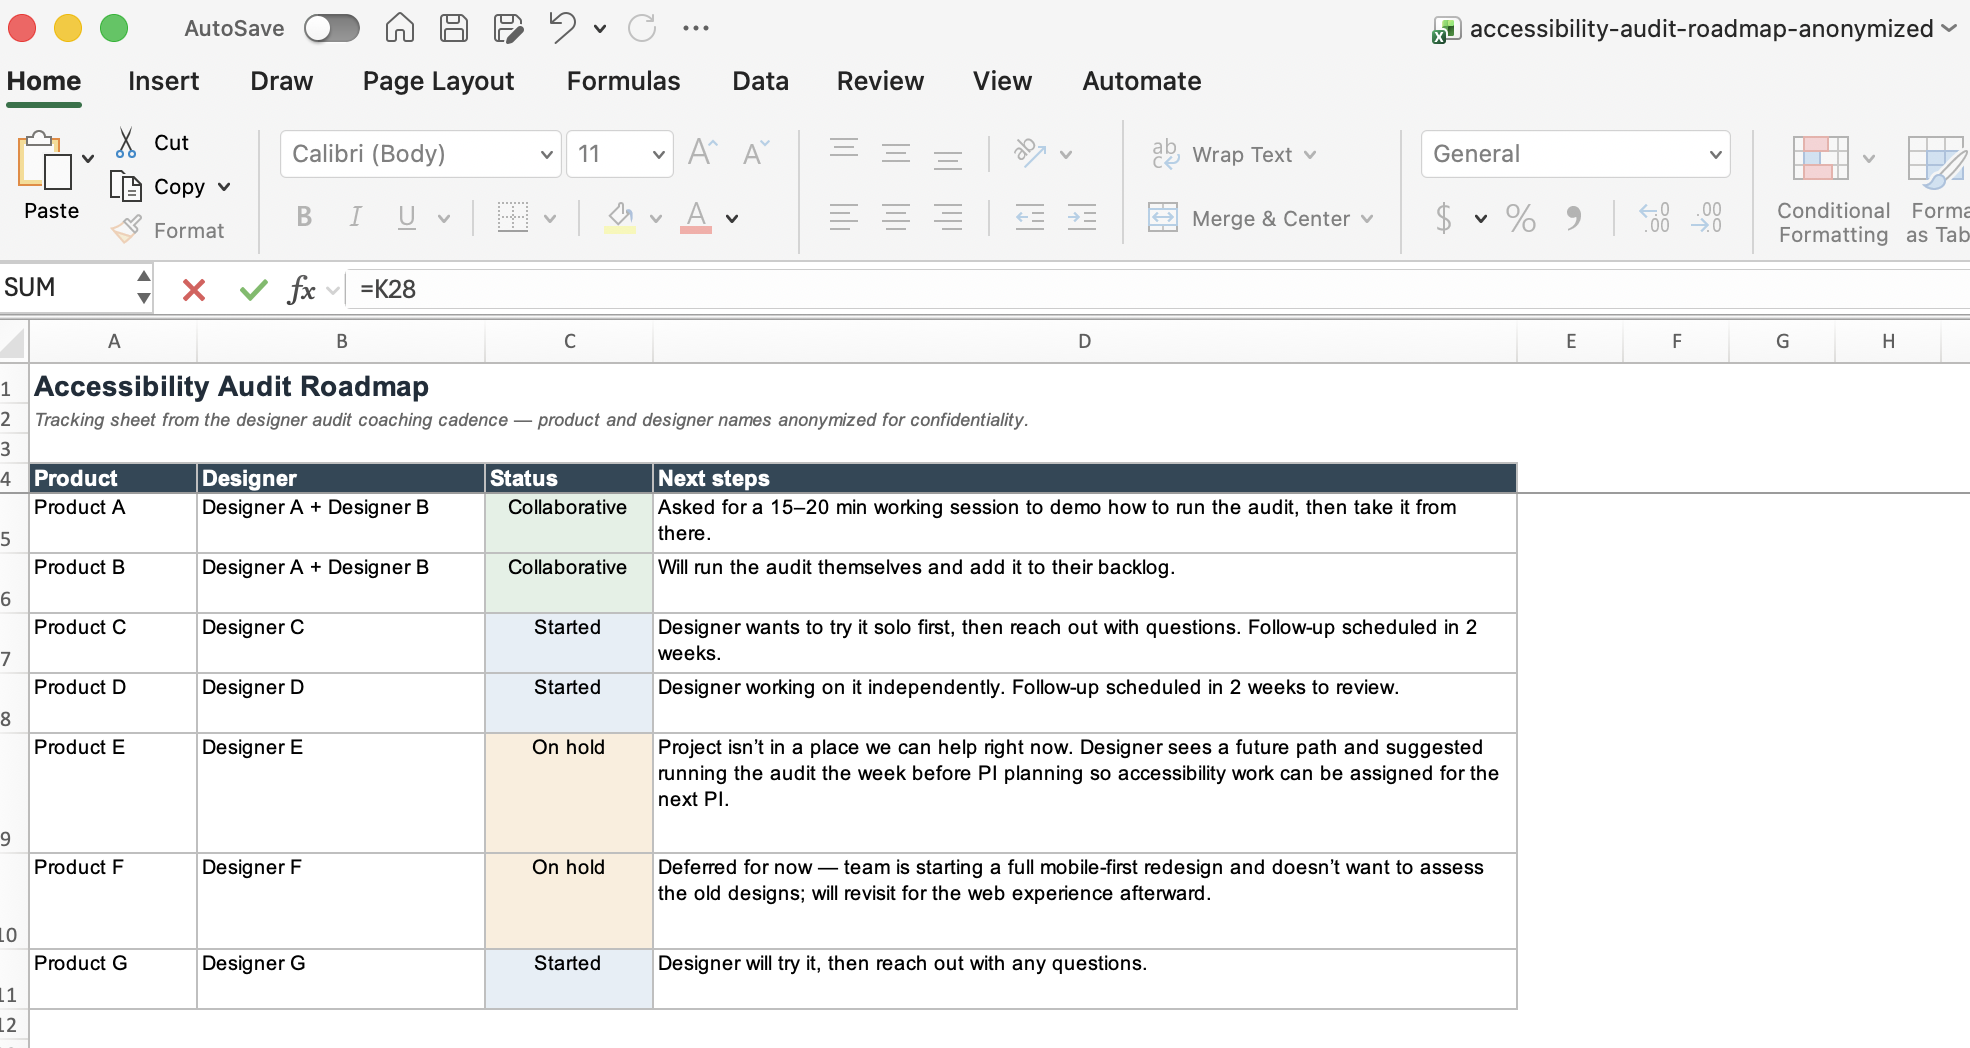Open the Formulas tab

point(623,81)
